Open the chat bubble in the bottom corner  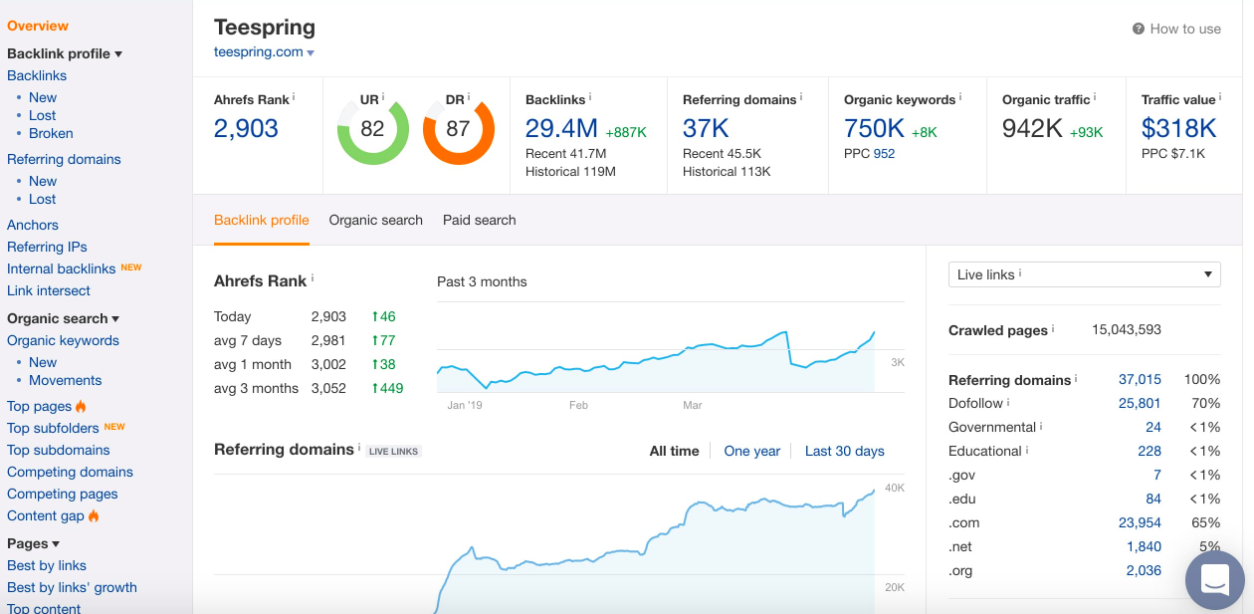[1214, 581]
